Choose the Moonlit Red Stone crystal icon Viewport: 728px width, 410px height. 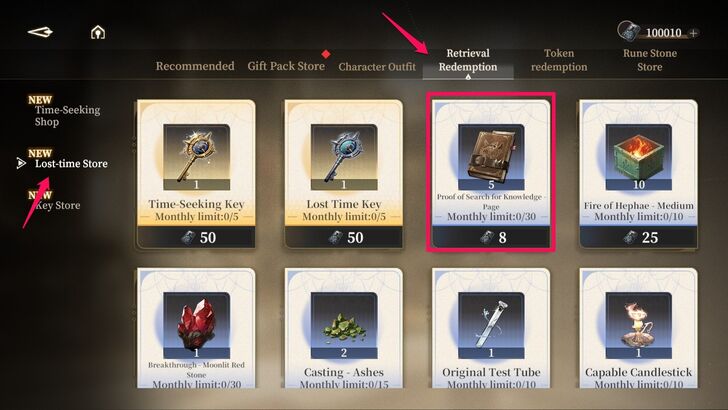[x=196, y=325]
